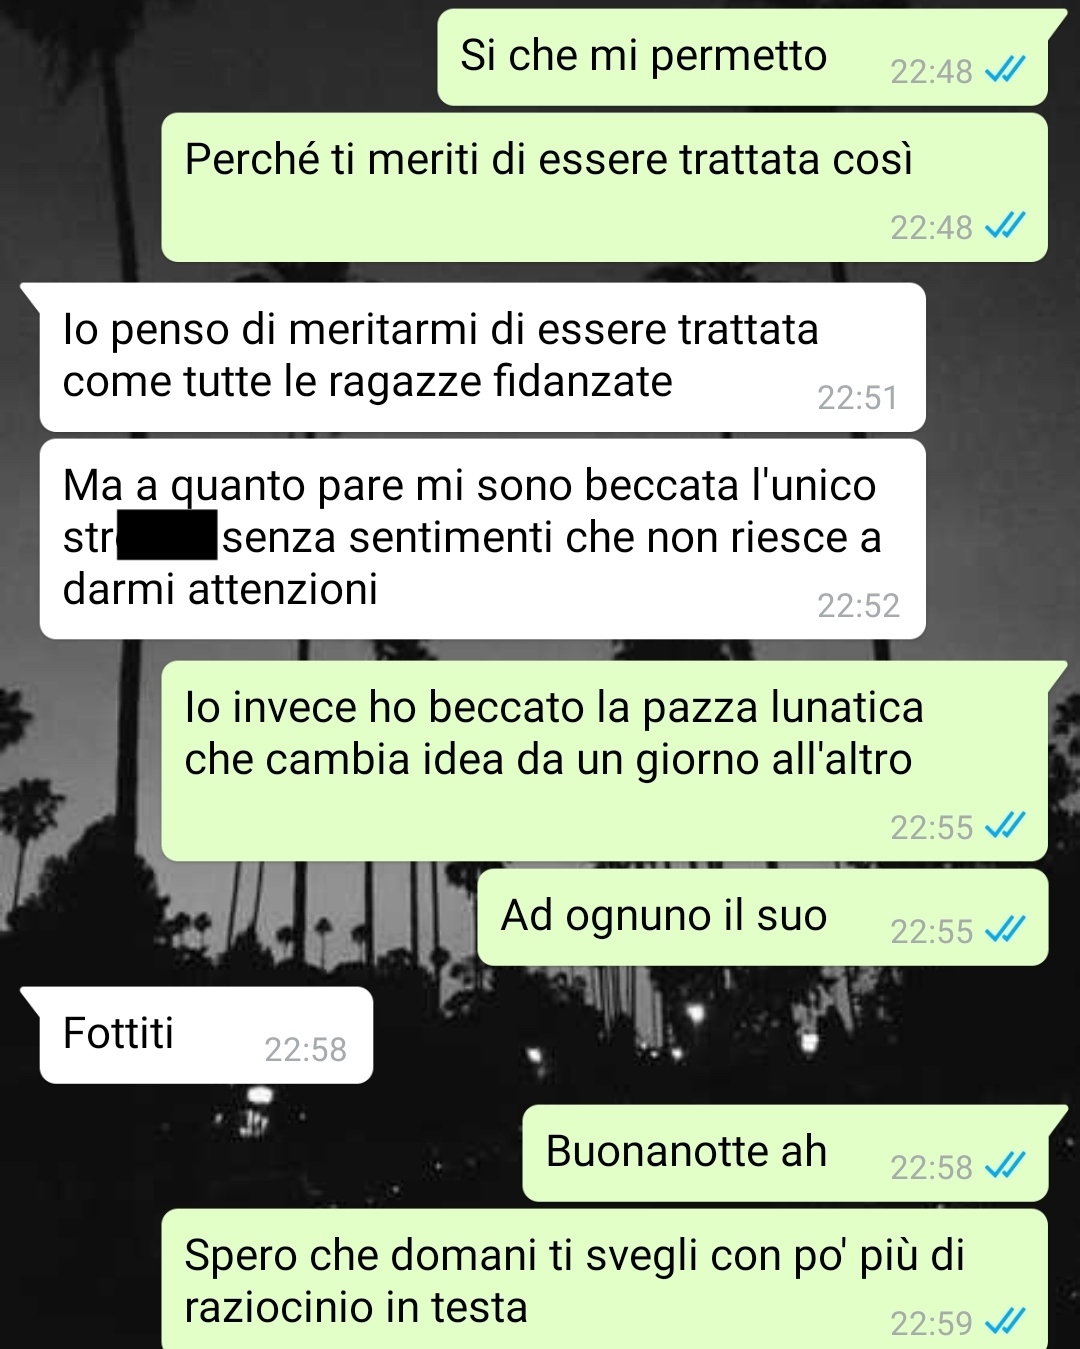Select the 'Buonanotte ah' message
1080x1349 pixels.
785,1153
